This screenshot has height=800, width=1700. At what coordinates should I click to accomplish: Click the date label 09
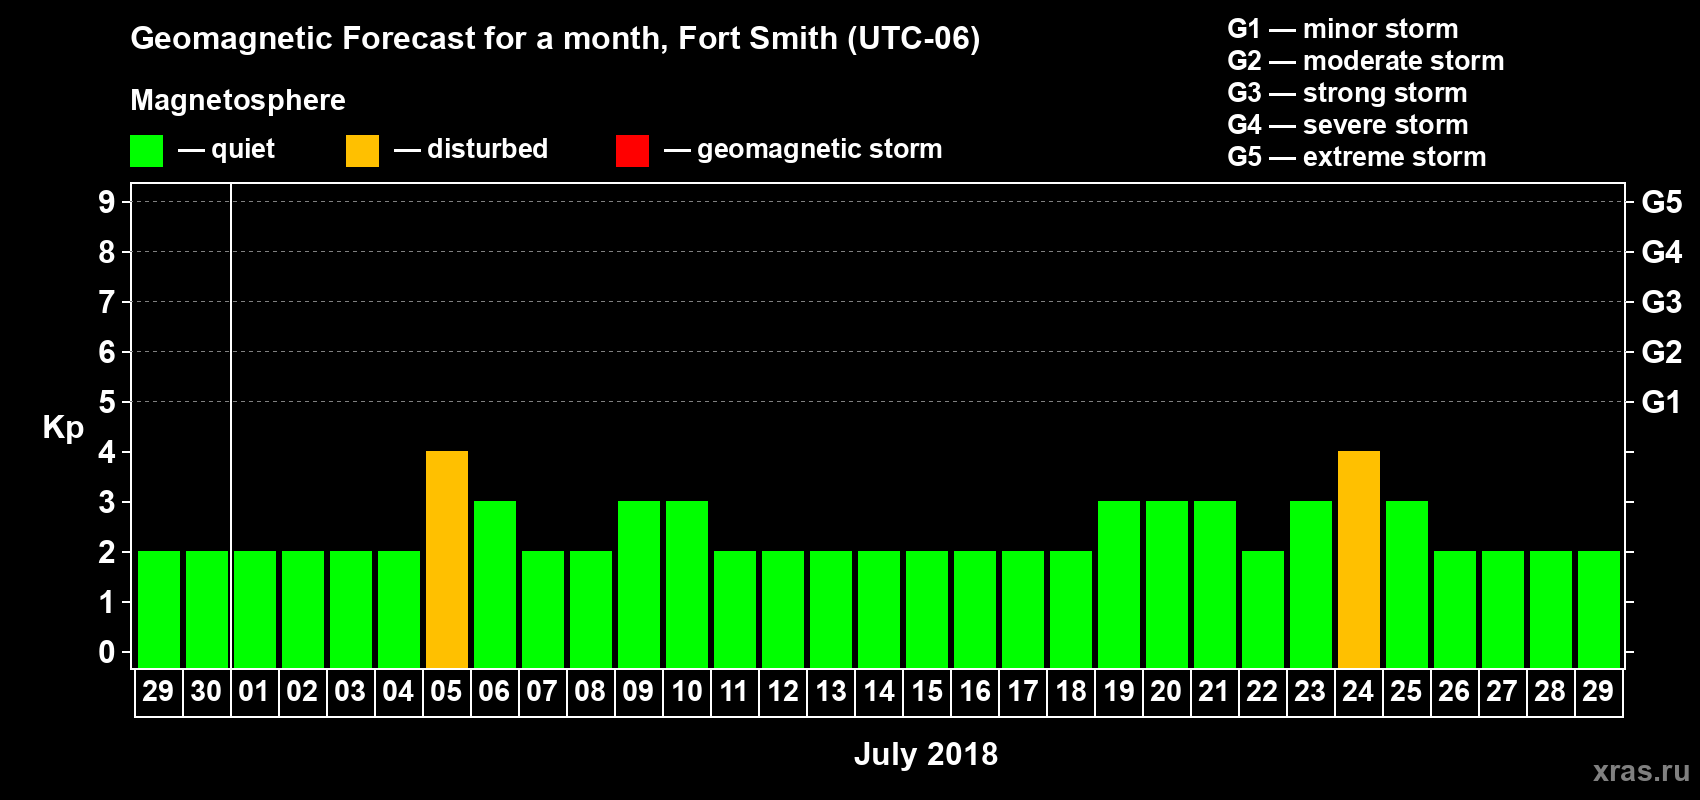pos(638,691)
